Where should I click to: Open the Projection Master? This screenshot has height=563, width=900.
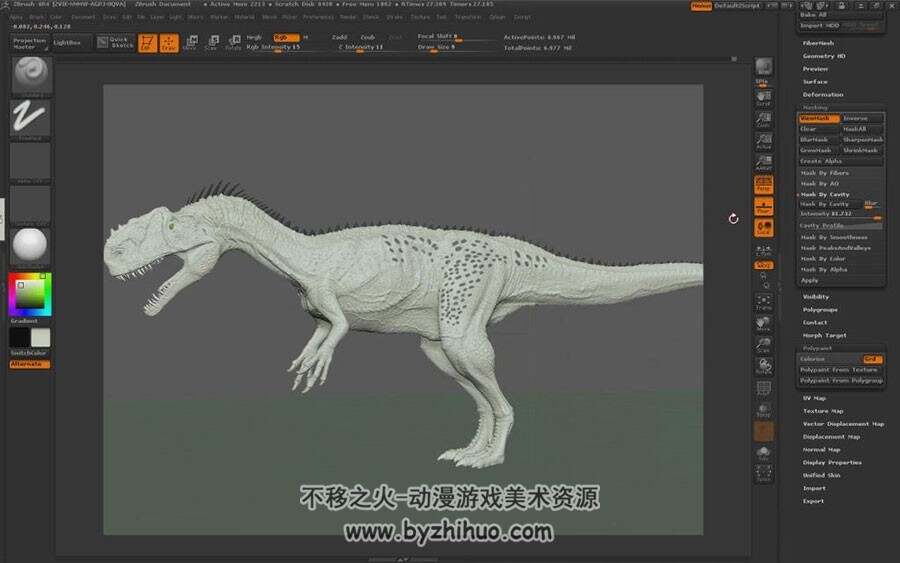pyautogui.click(x=30, y=43)
